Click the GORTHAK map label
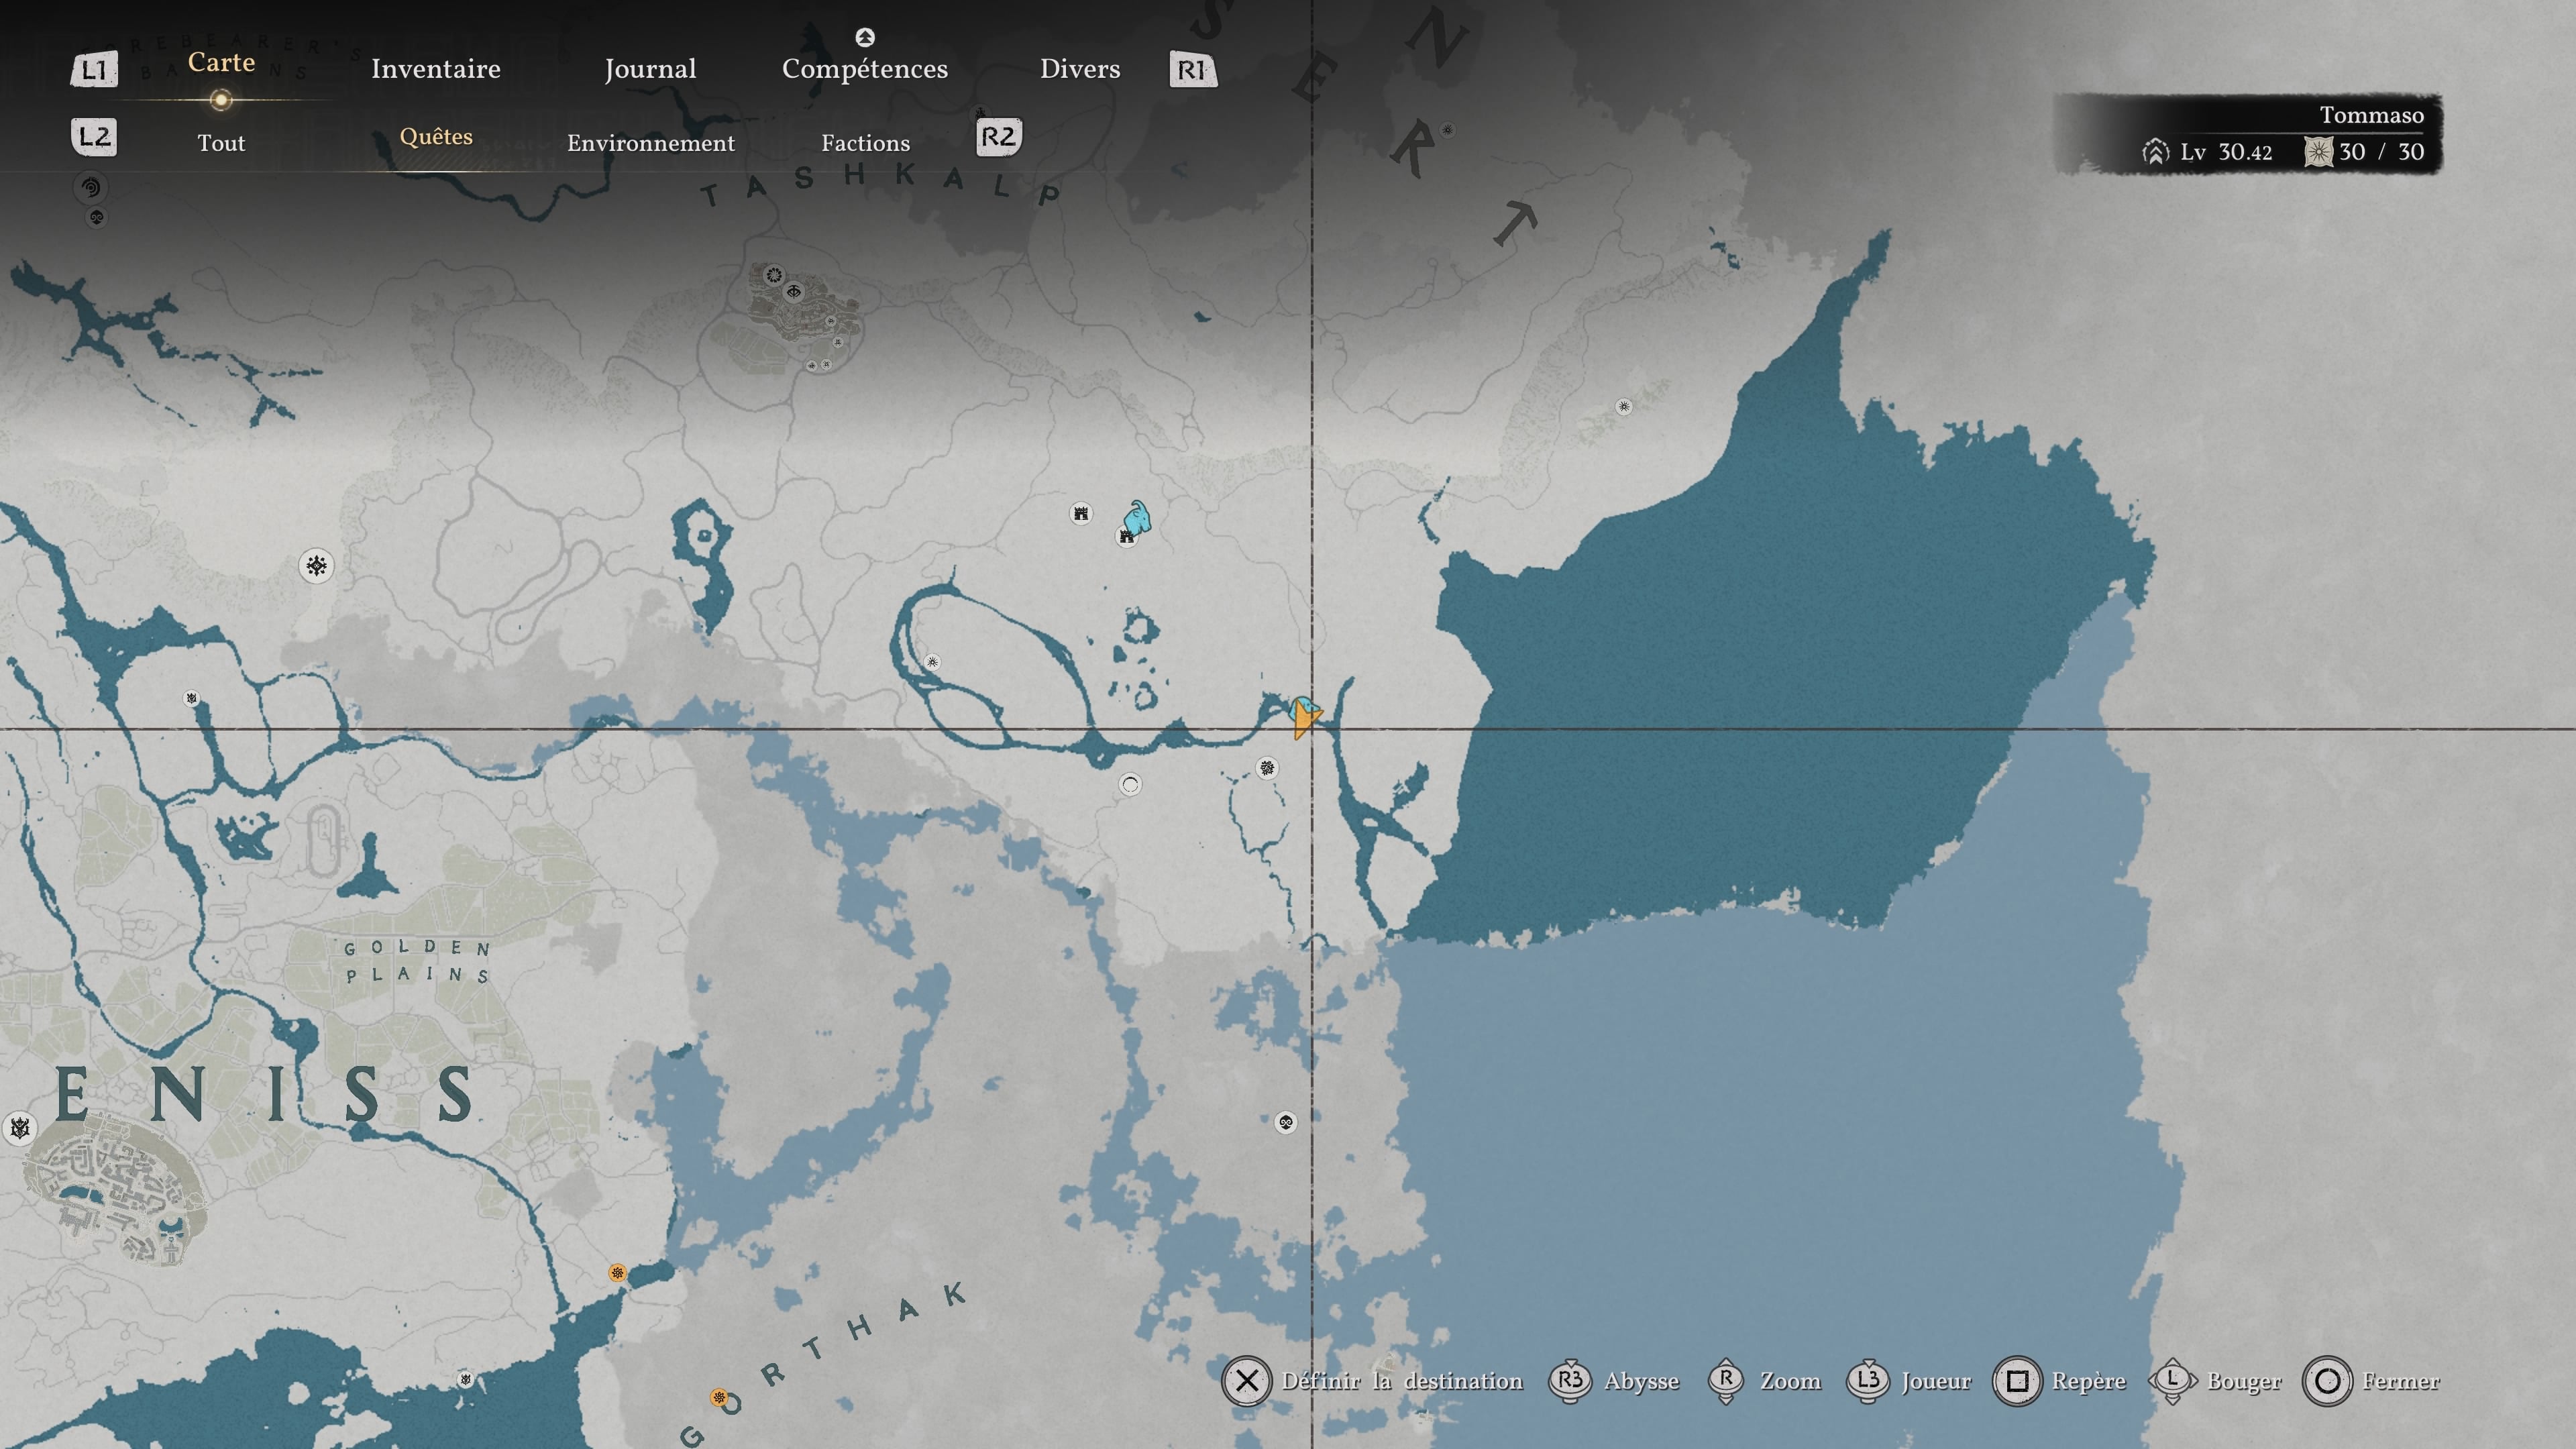 coord(823,1365)
